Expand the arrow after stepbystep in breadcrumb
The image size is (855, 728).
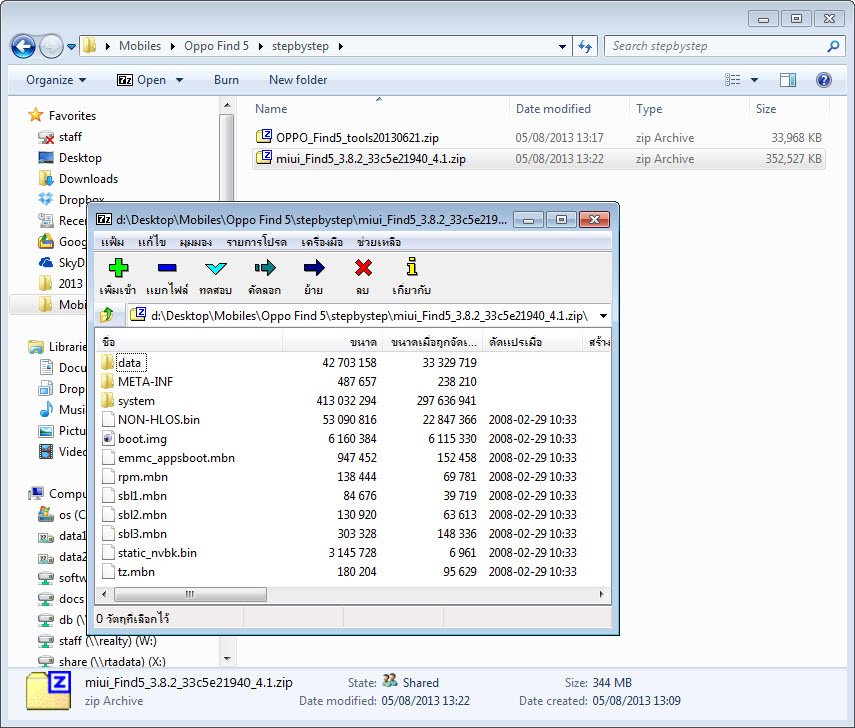pyautogui.click(x=341, y=46)
